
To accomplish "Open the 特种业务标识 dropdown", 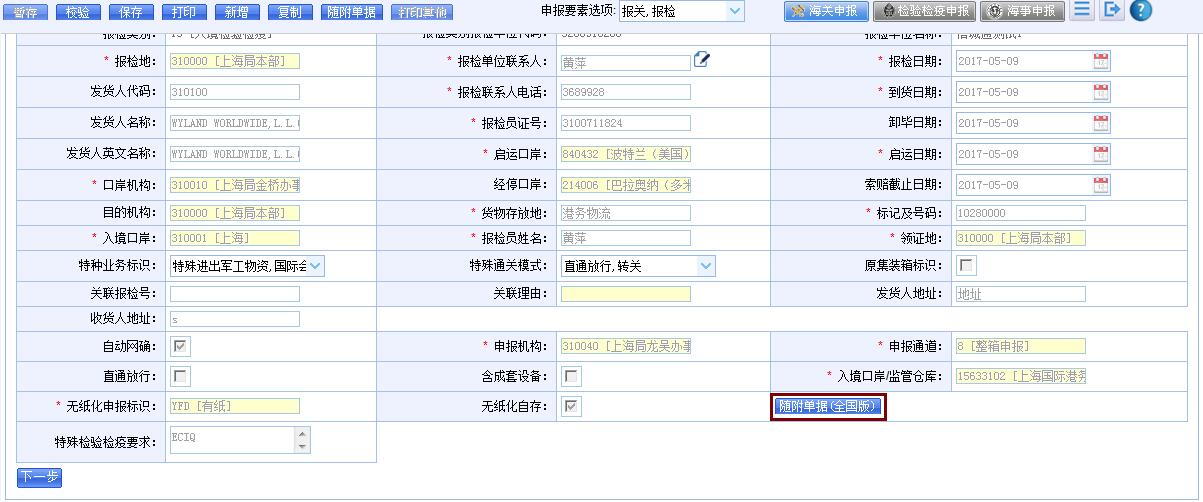I will [x=315, y=266].
